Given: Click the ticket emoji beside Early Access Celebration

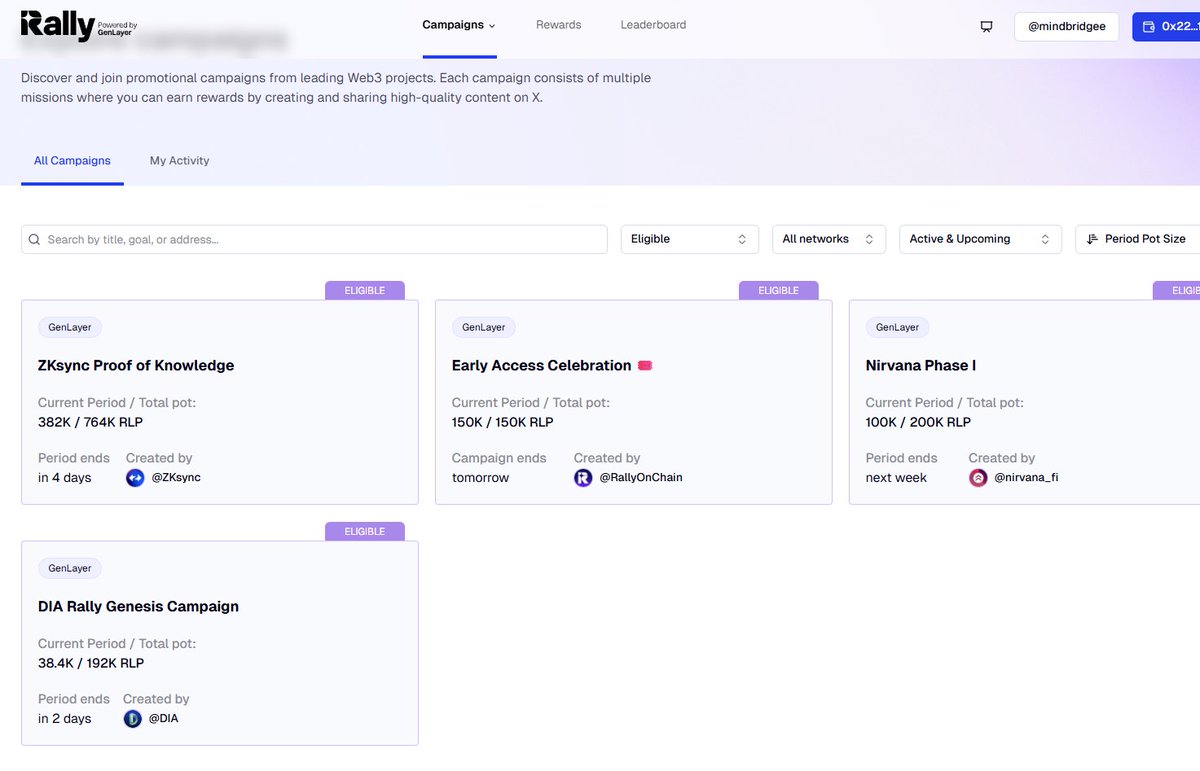Looking at the screenshot, I should click(x=645, y=366).
